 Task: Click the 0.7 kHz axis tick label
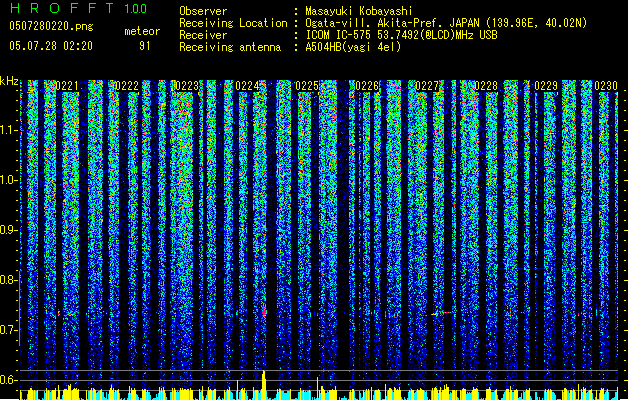tap(9, 330)
